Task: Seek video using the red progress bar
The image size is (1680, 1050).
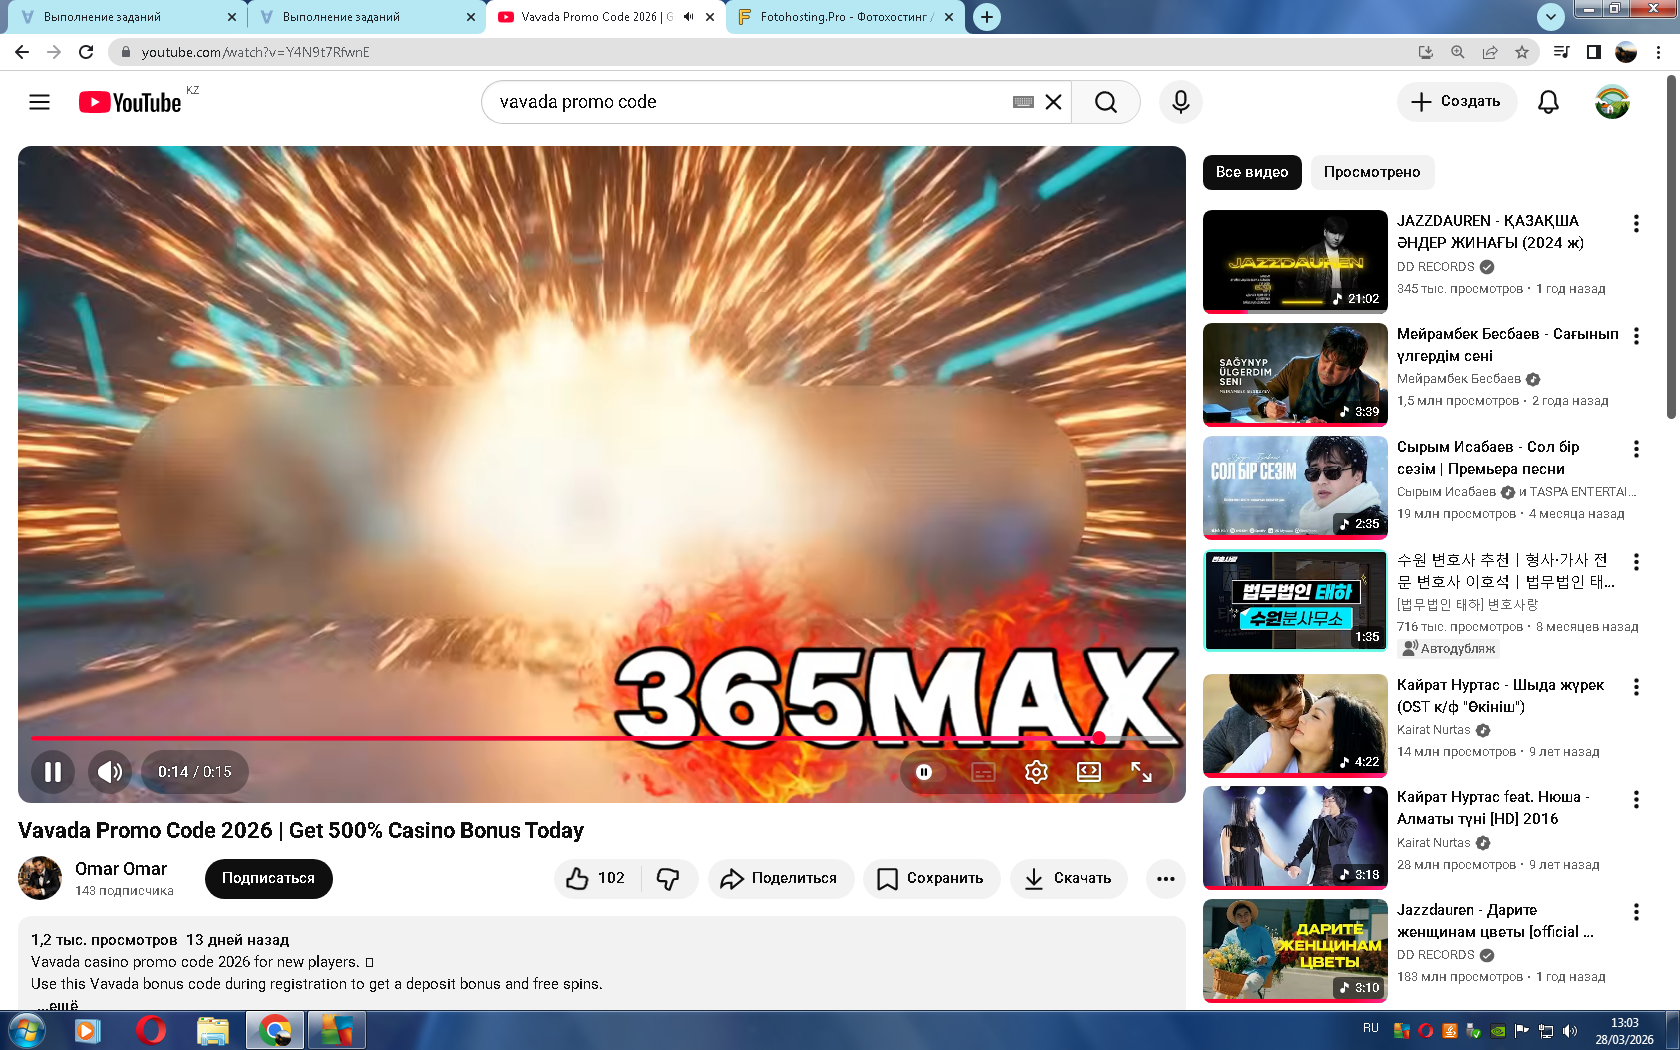Action: coord(602,738)
